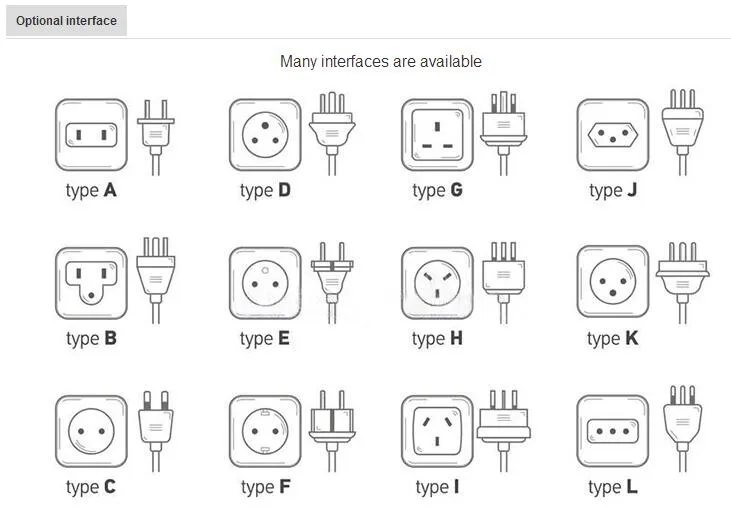Select the type F socket icon
Screen dimensions: 731x524
point(265,431)
